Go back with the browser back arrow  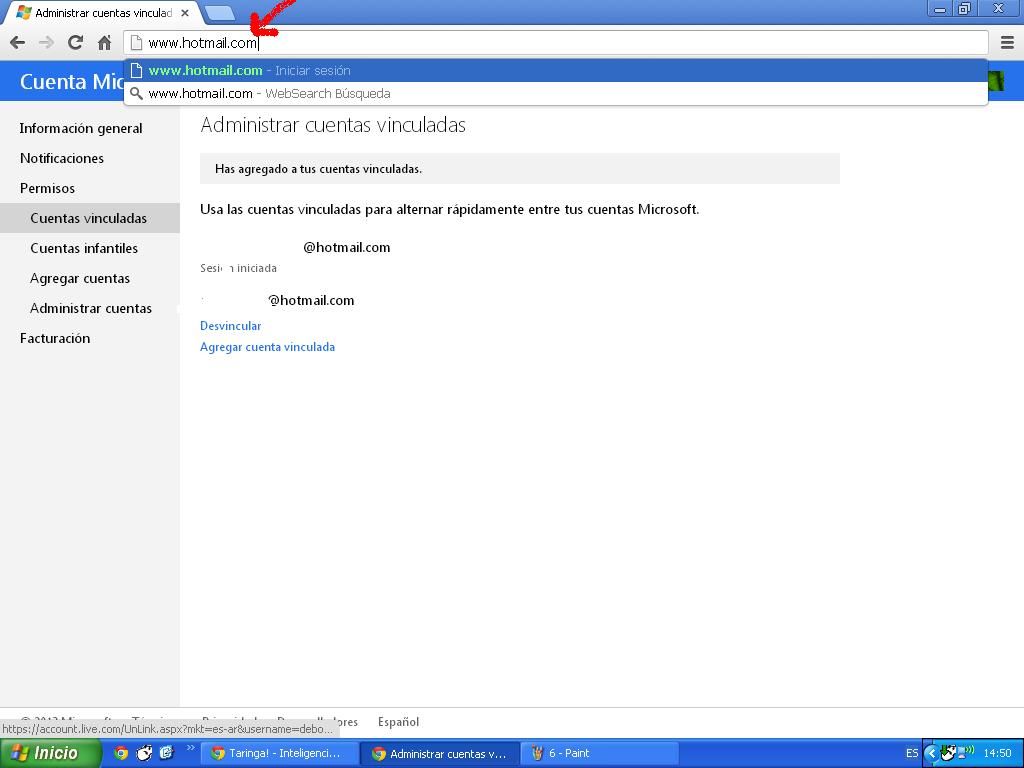pyautogui.click(x=18, y=43)
